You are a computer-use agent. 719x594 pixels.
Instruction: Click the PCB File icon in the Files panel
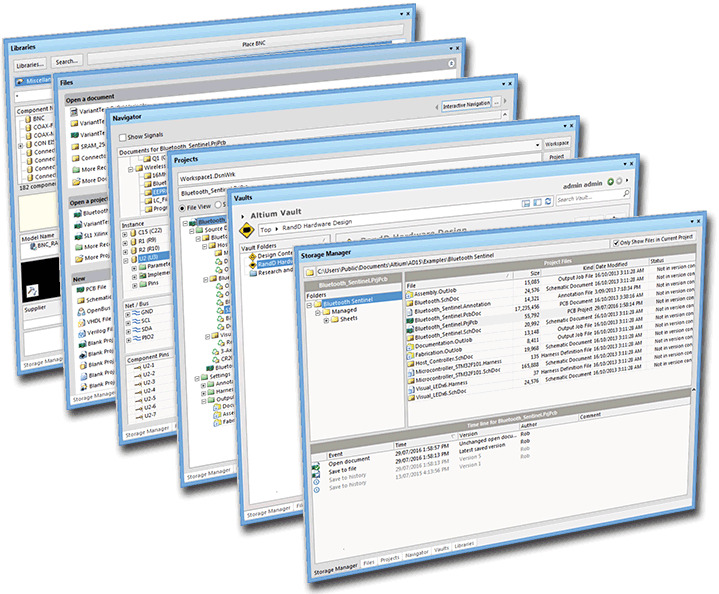[x=80, y=289]
